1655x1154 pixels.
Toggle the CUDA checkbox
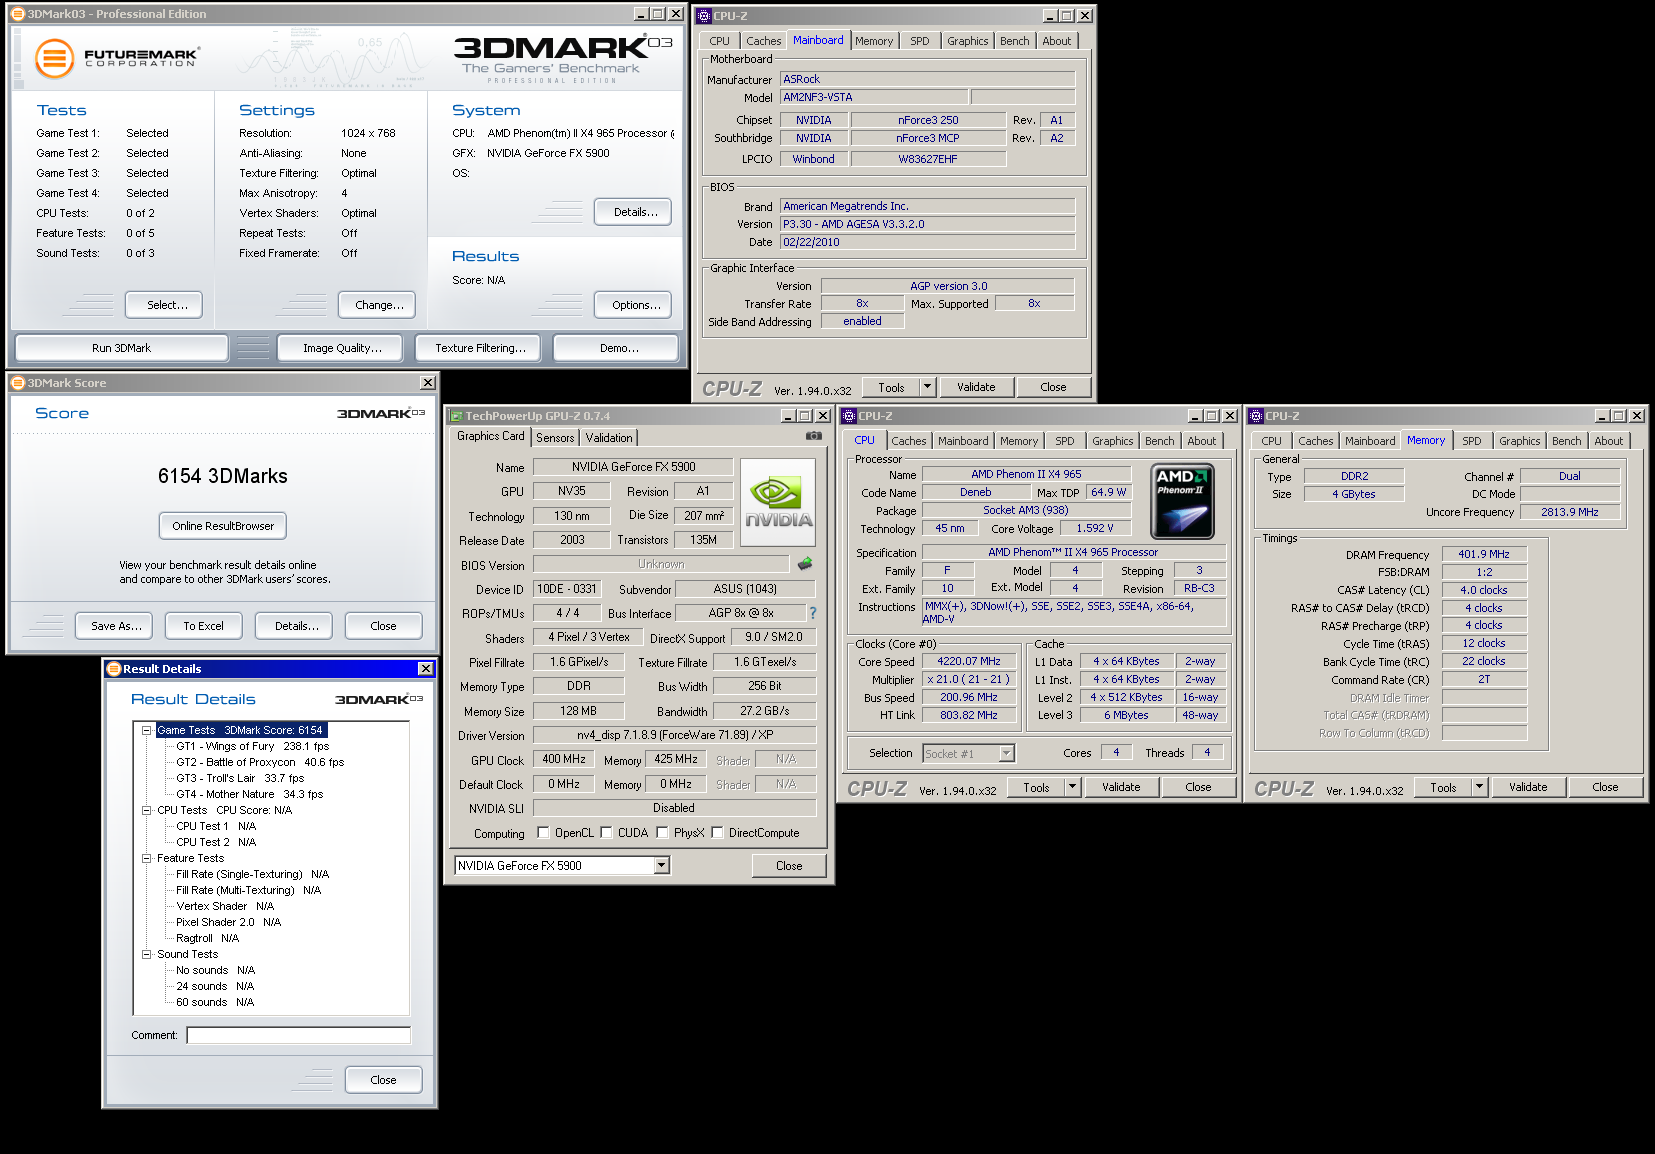coord(606,833)
